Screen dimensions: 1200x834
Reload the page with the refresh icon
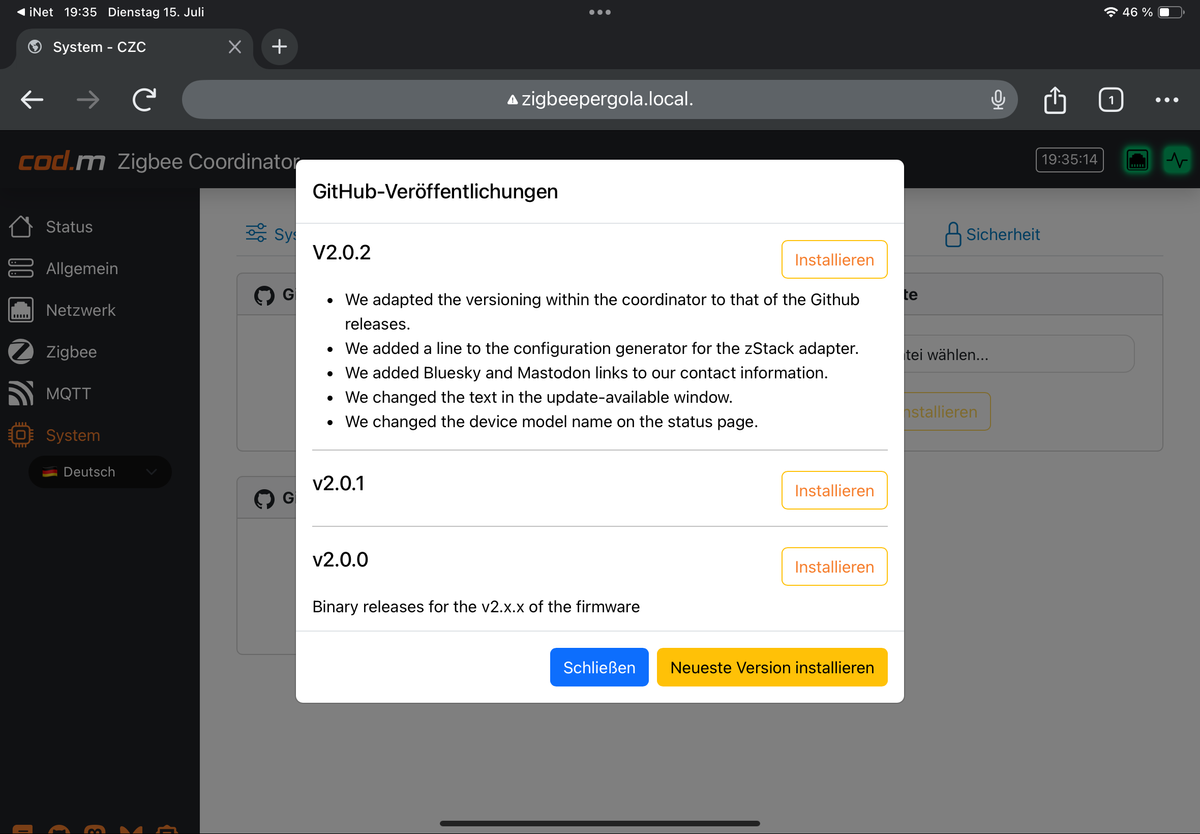click(x=144, y=99)
